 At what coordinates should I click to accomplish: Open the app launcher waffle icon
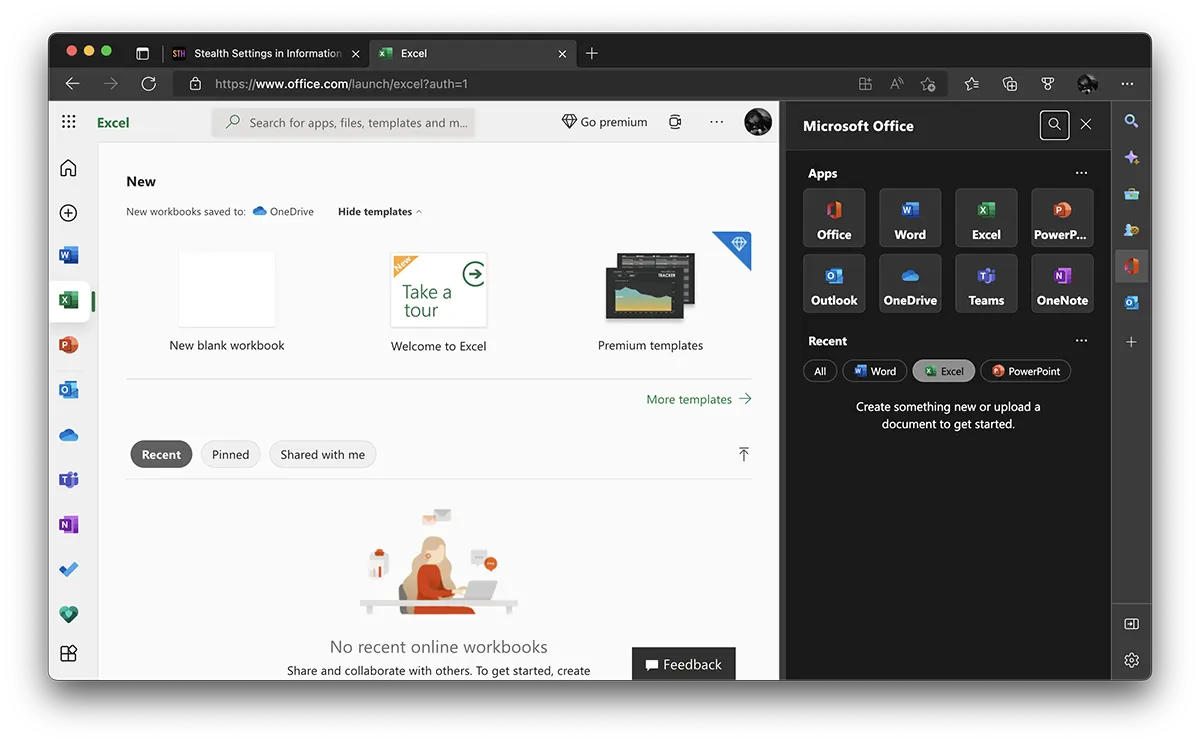coord(69,122)
